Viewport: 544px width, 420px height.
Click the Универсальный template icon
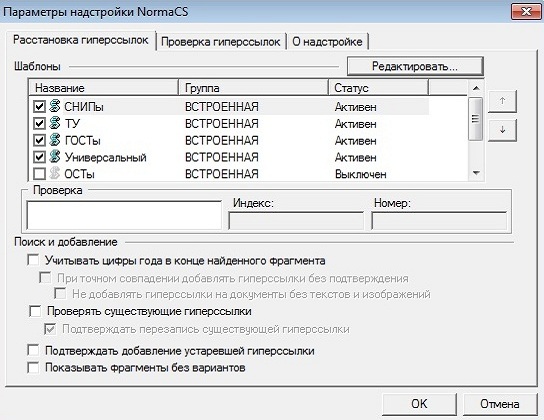54,156
